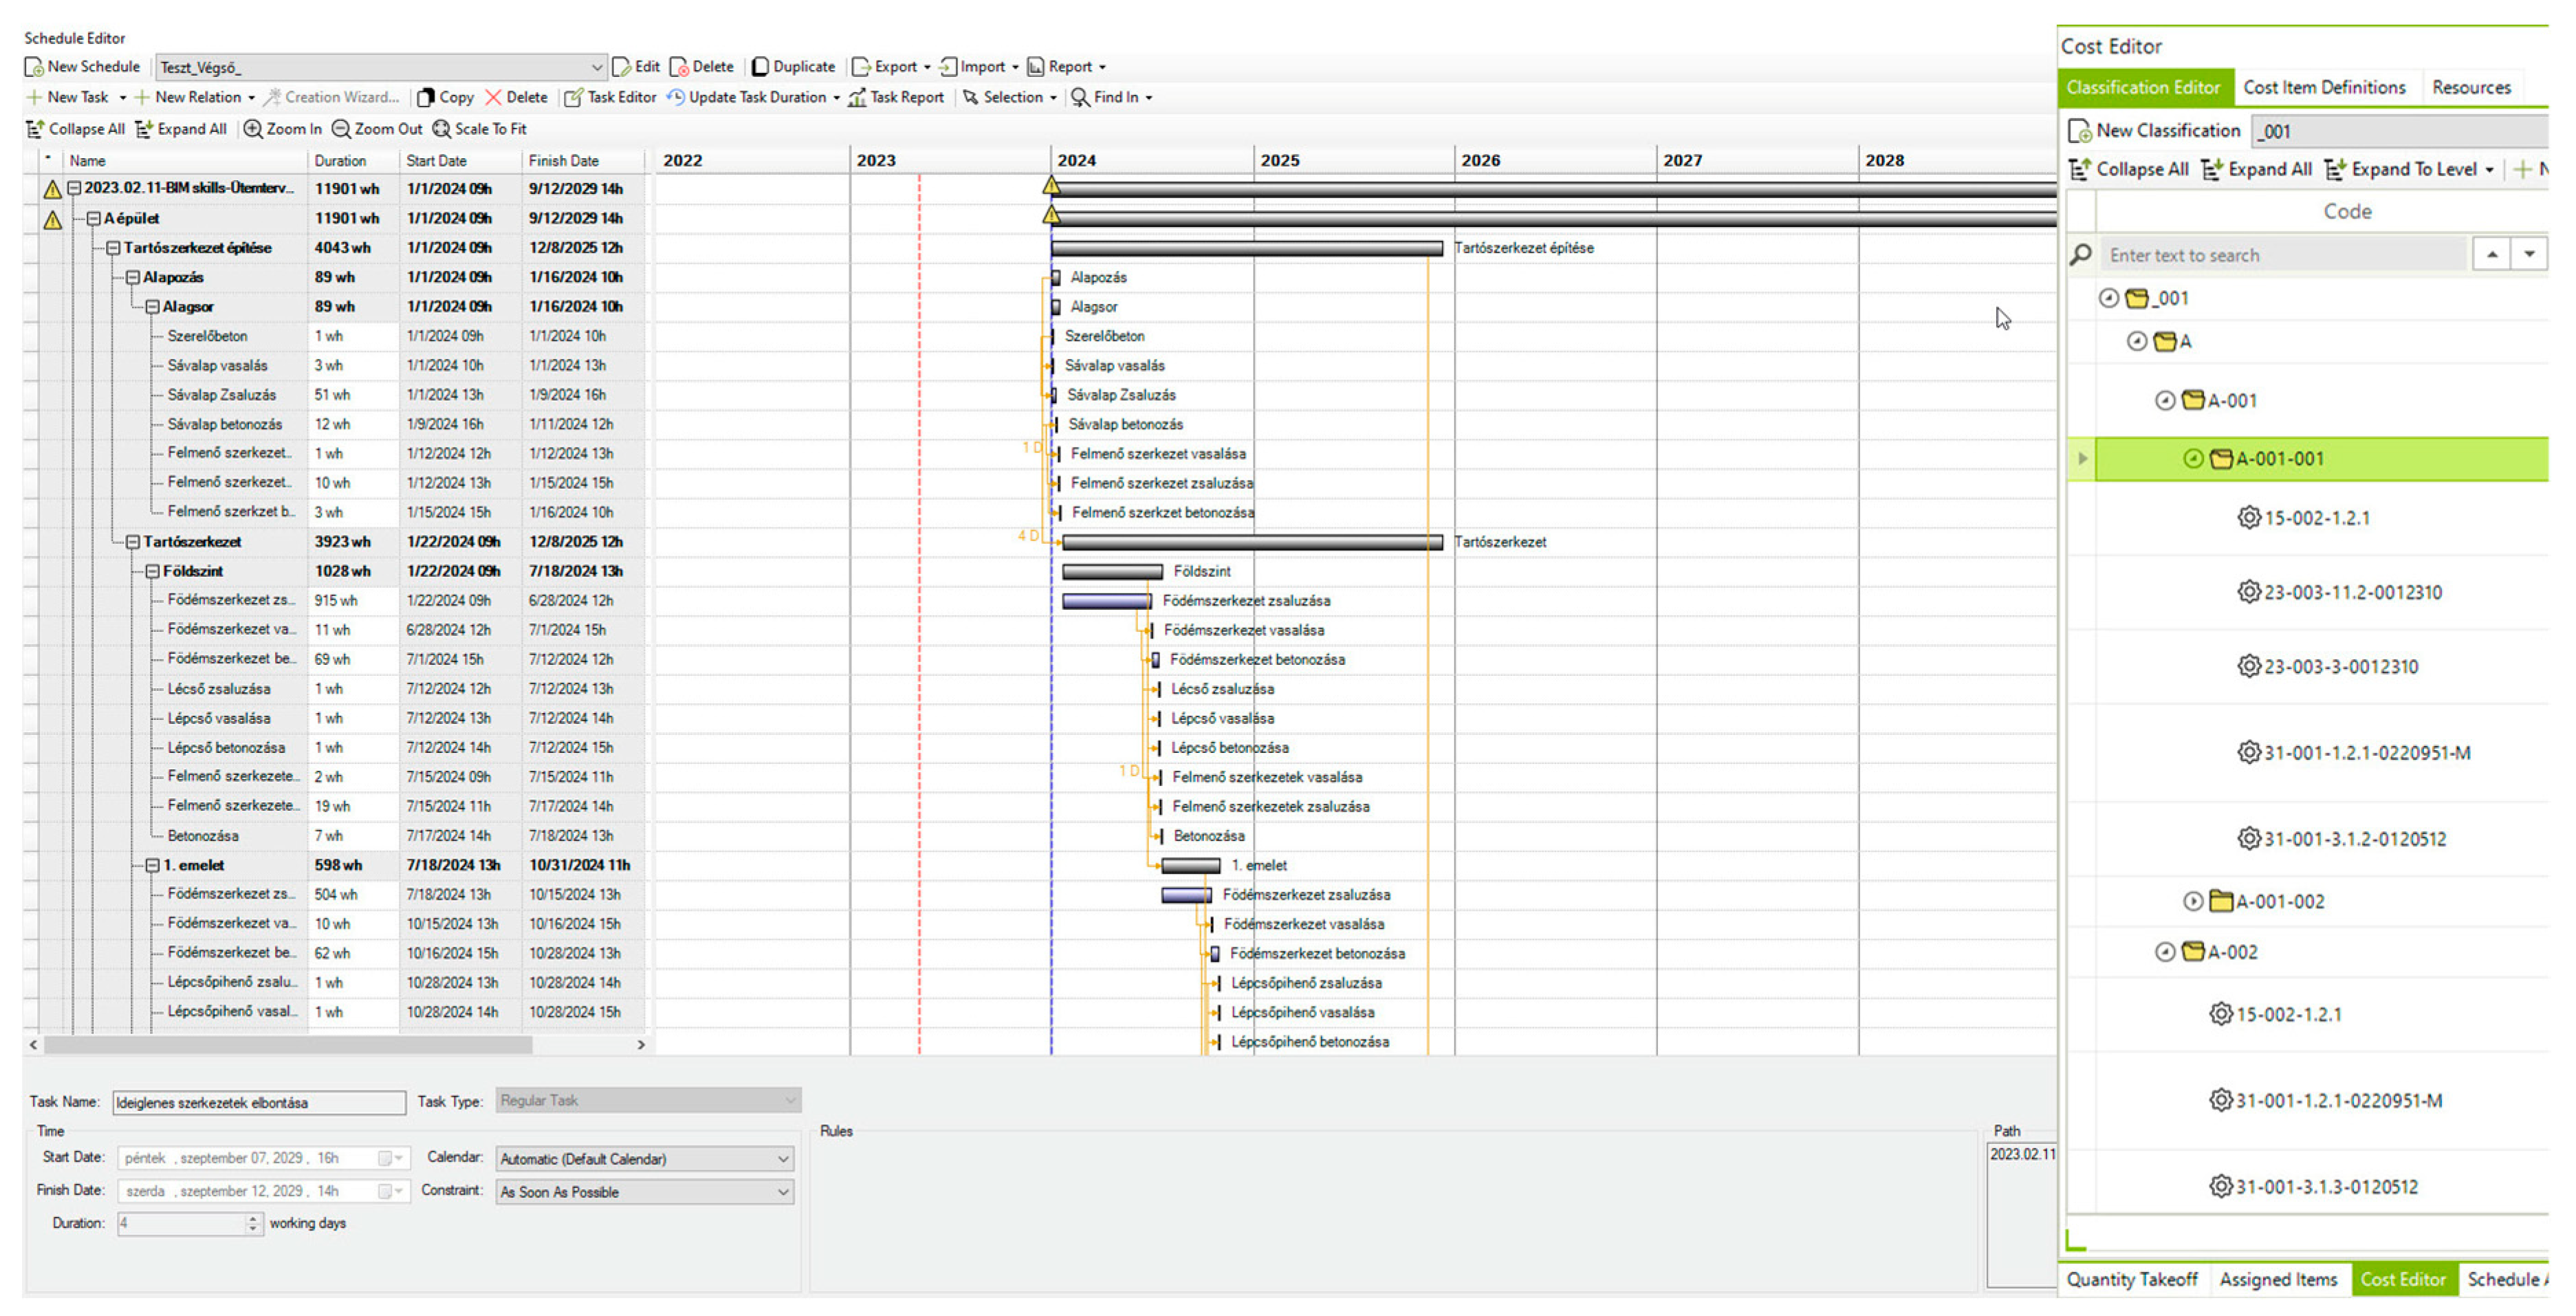
Task: Click Duplicate schedule icon
Action: (761, 67)
